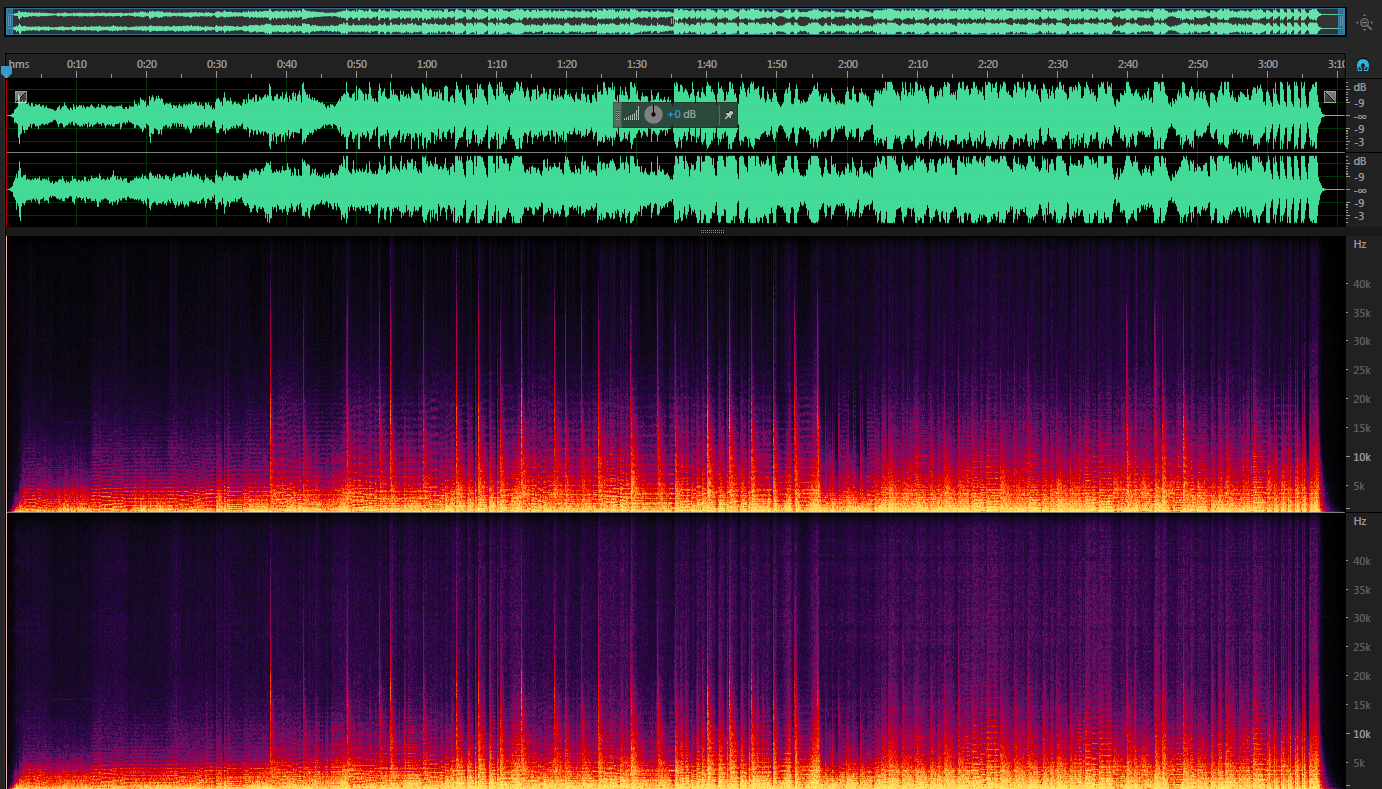Click the playhead marker at timeline start
1382x789 pixels.
8,71
